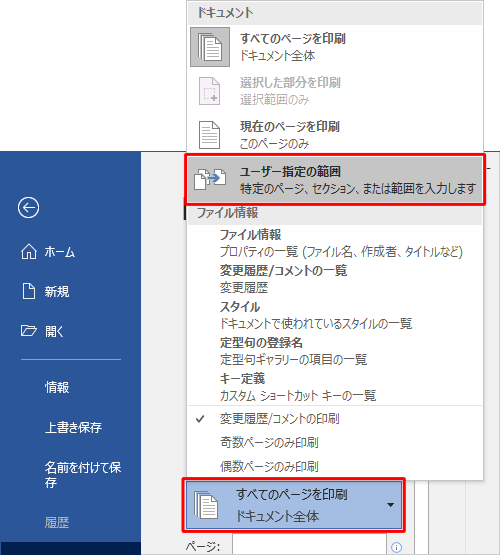This screenshot has width=500, height=555.
Task: Select 現在のページを印刷 option
Action: (x=334, y=135)
